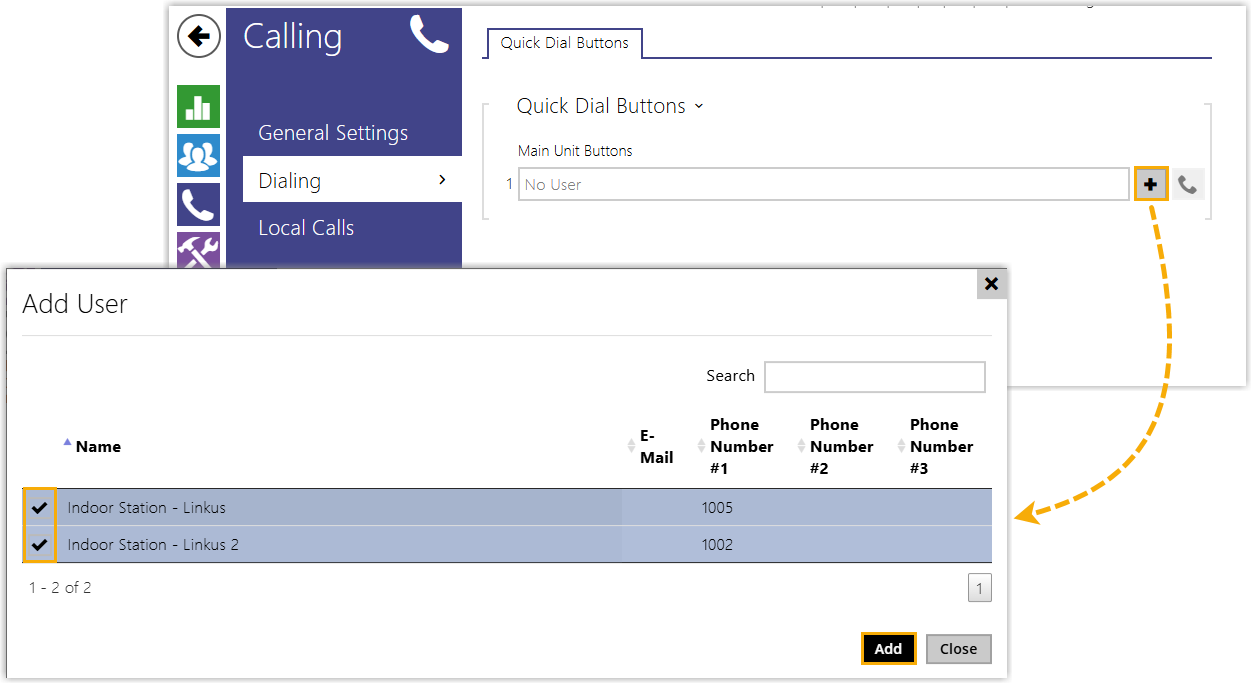The image size is (1252, 684).
Task: Sort the user list by Name
Action: tap(98, 447)
